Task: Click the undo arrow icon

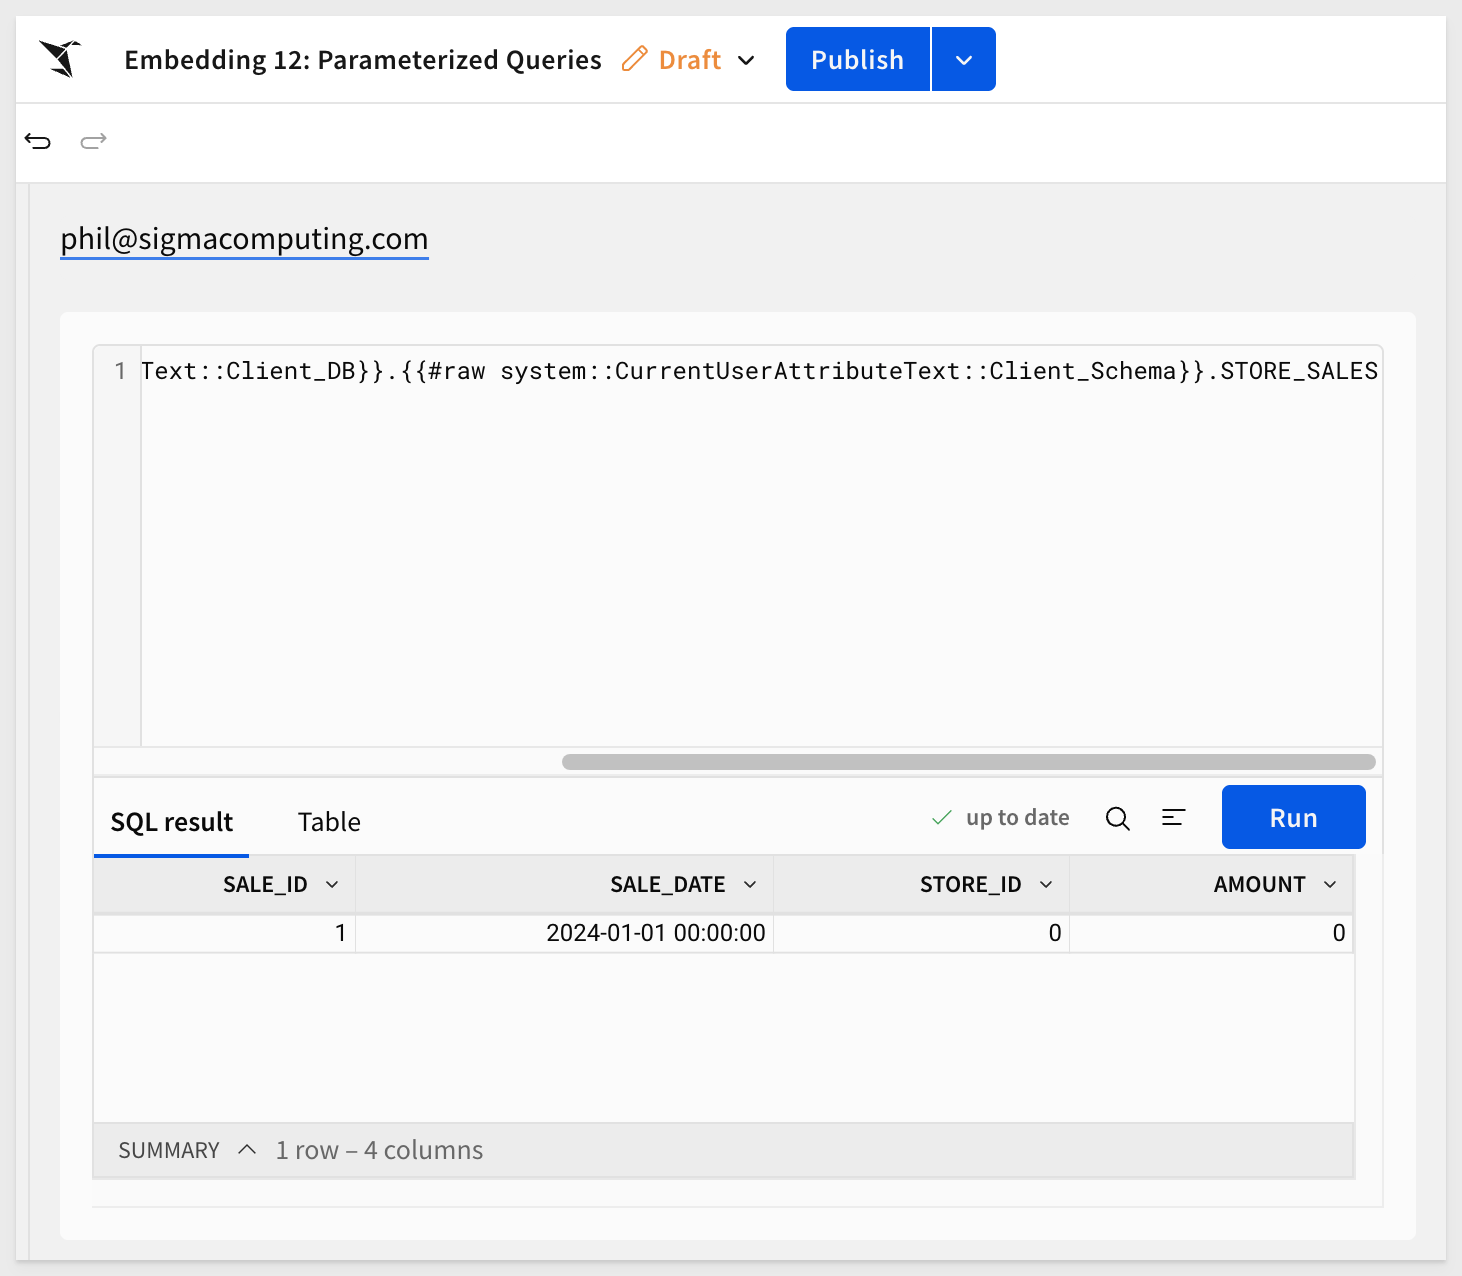Action: click(38, 141)
